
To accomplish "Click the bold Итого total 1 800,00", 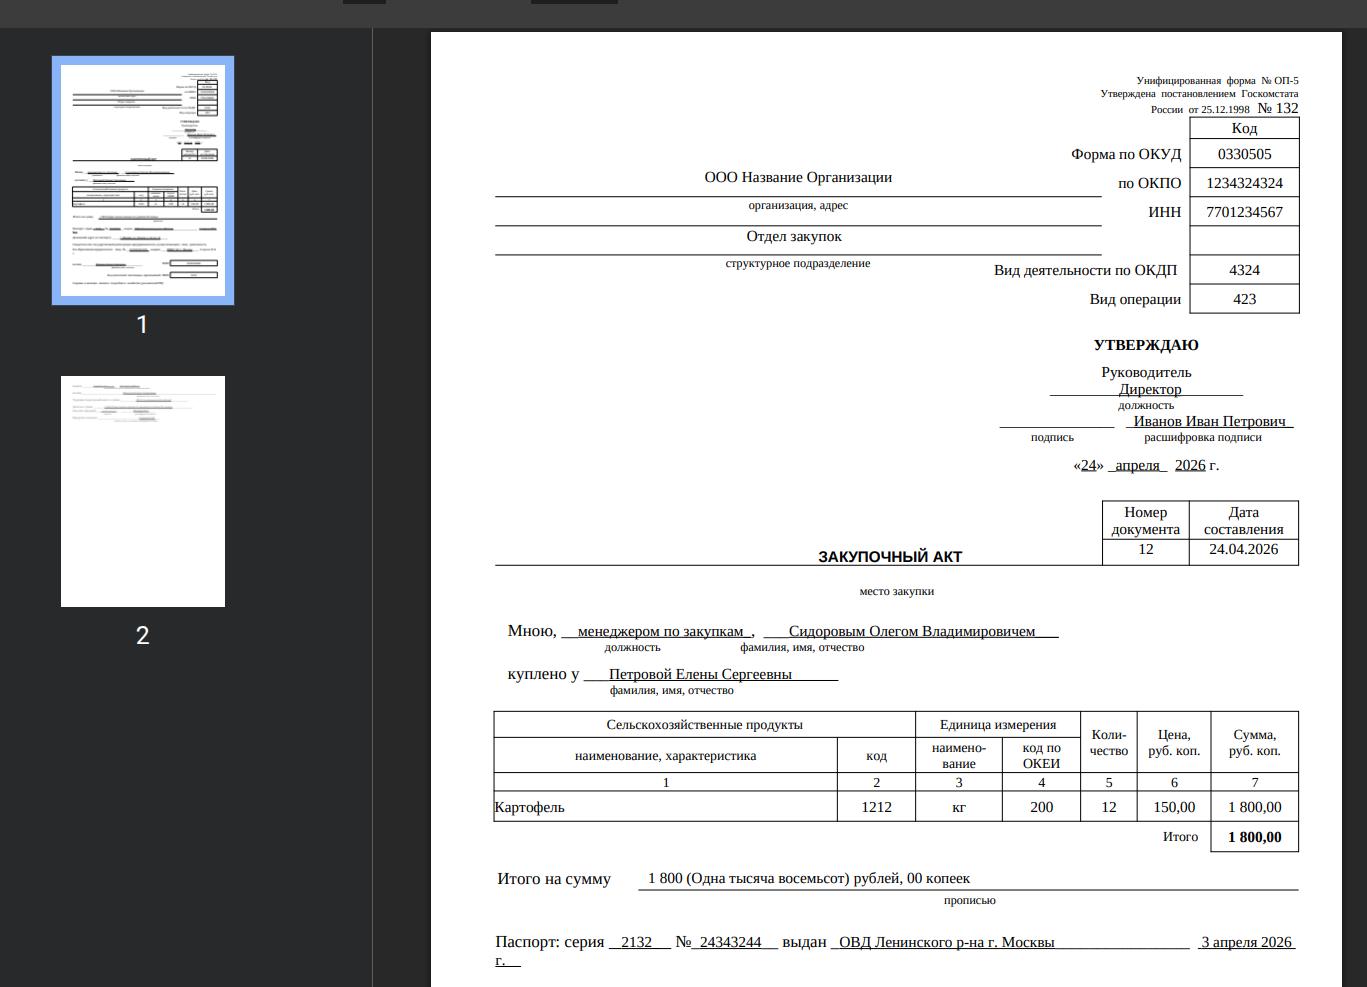I will point(1254,837).
